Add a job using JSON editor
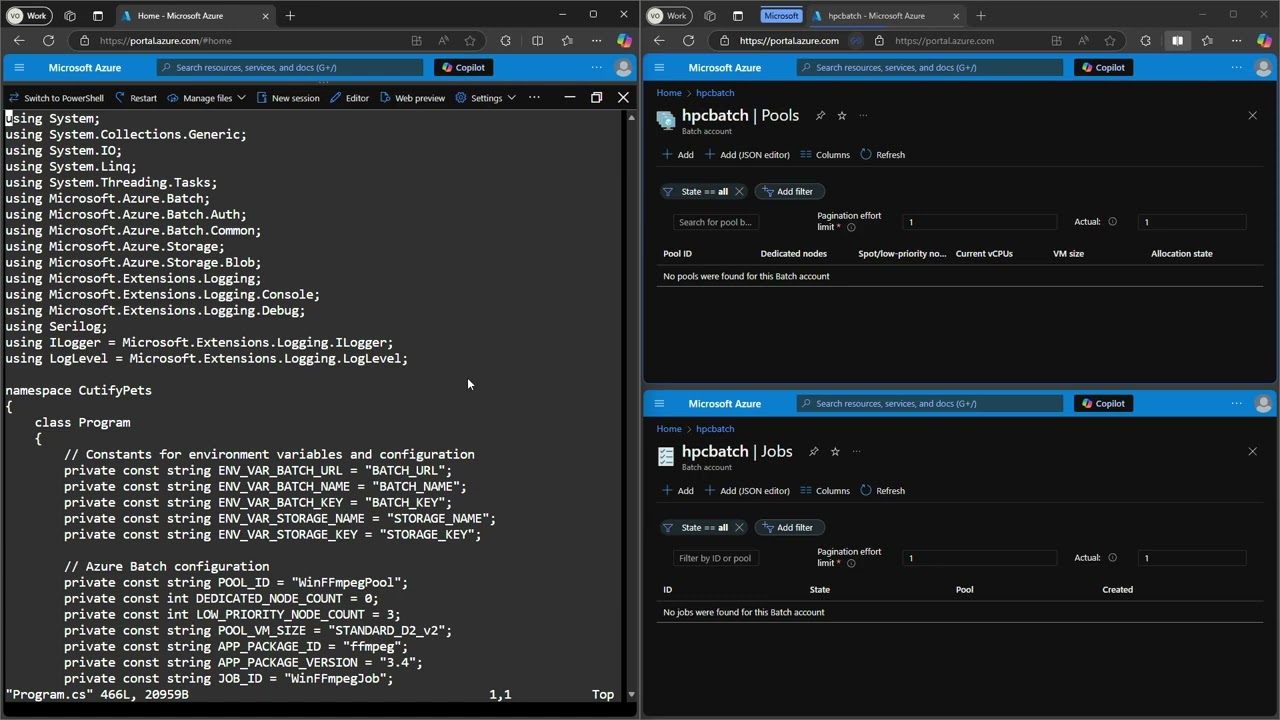Viewport: 1280px width, 720px height. tap(747, 491)
